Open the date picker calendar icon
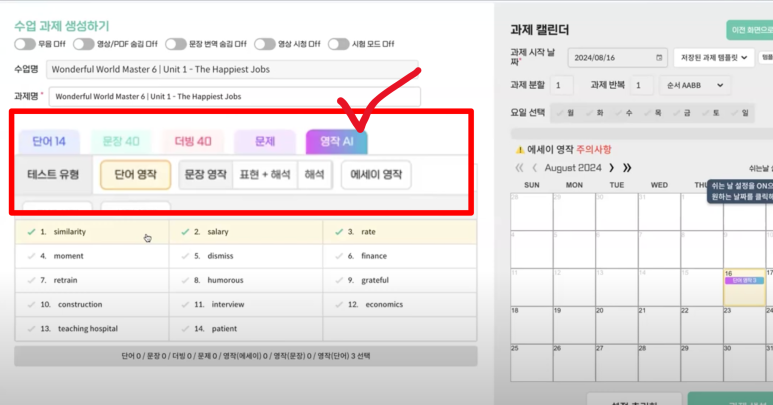Viewport: 773px width, 405px height. pos(659,58)
